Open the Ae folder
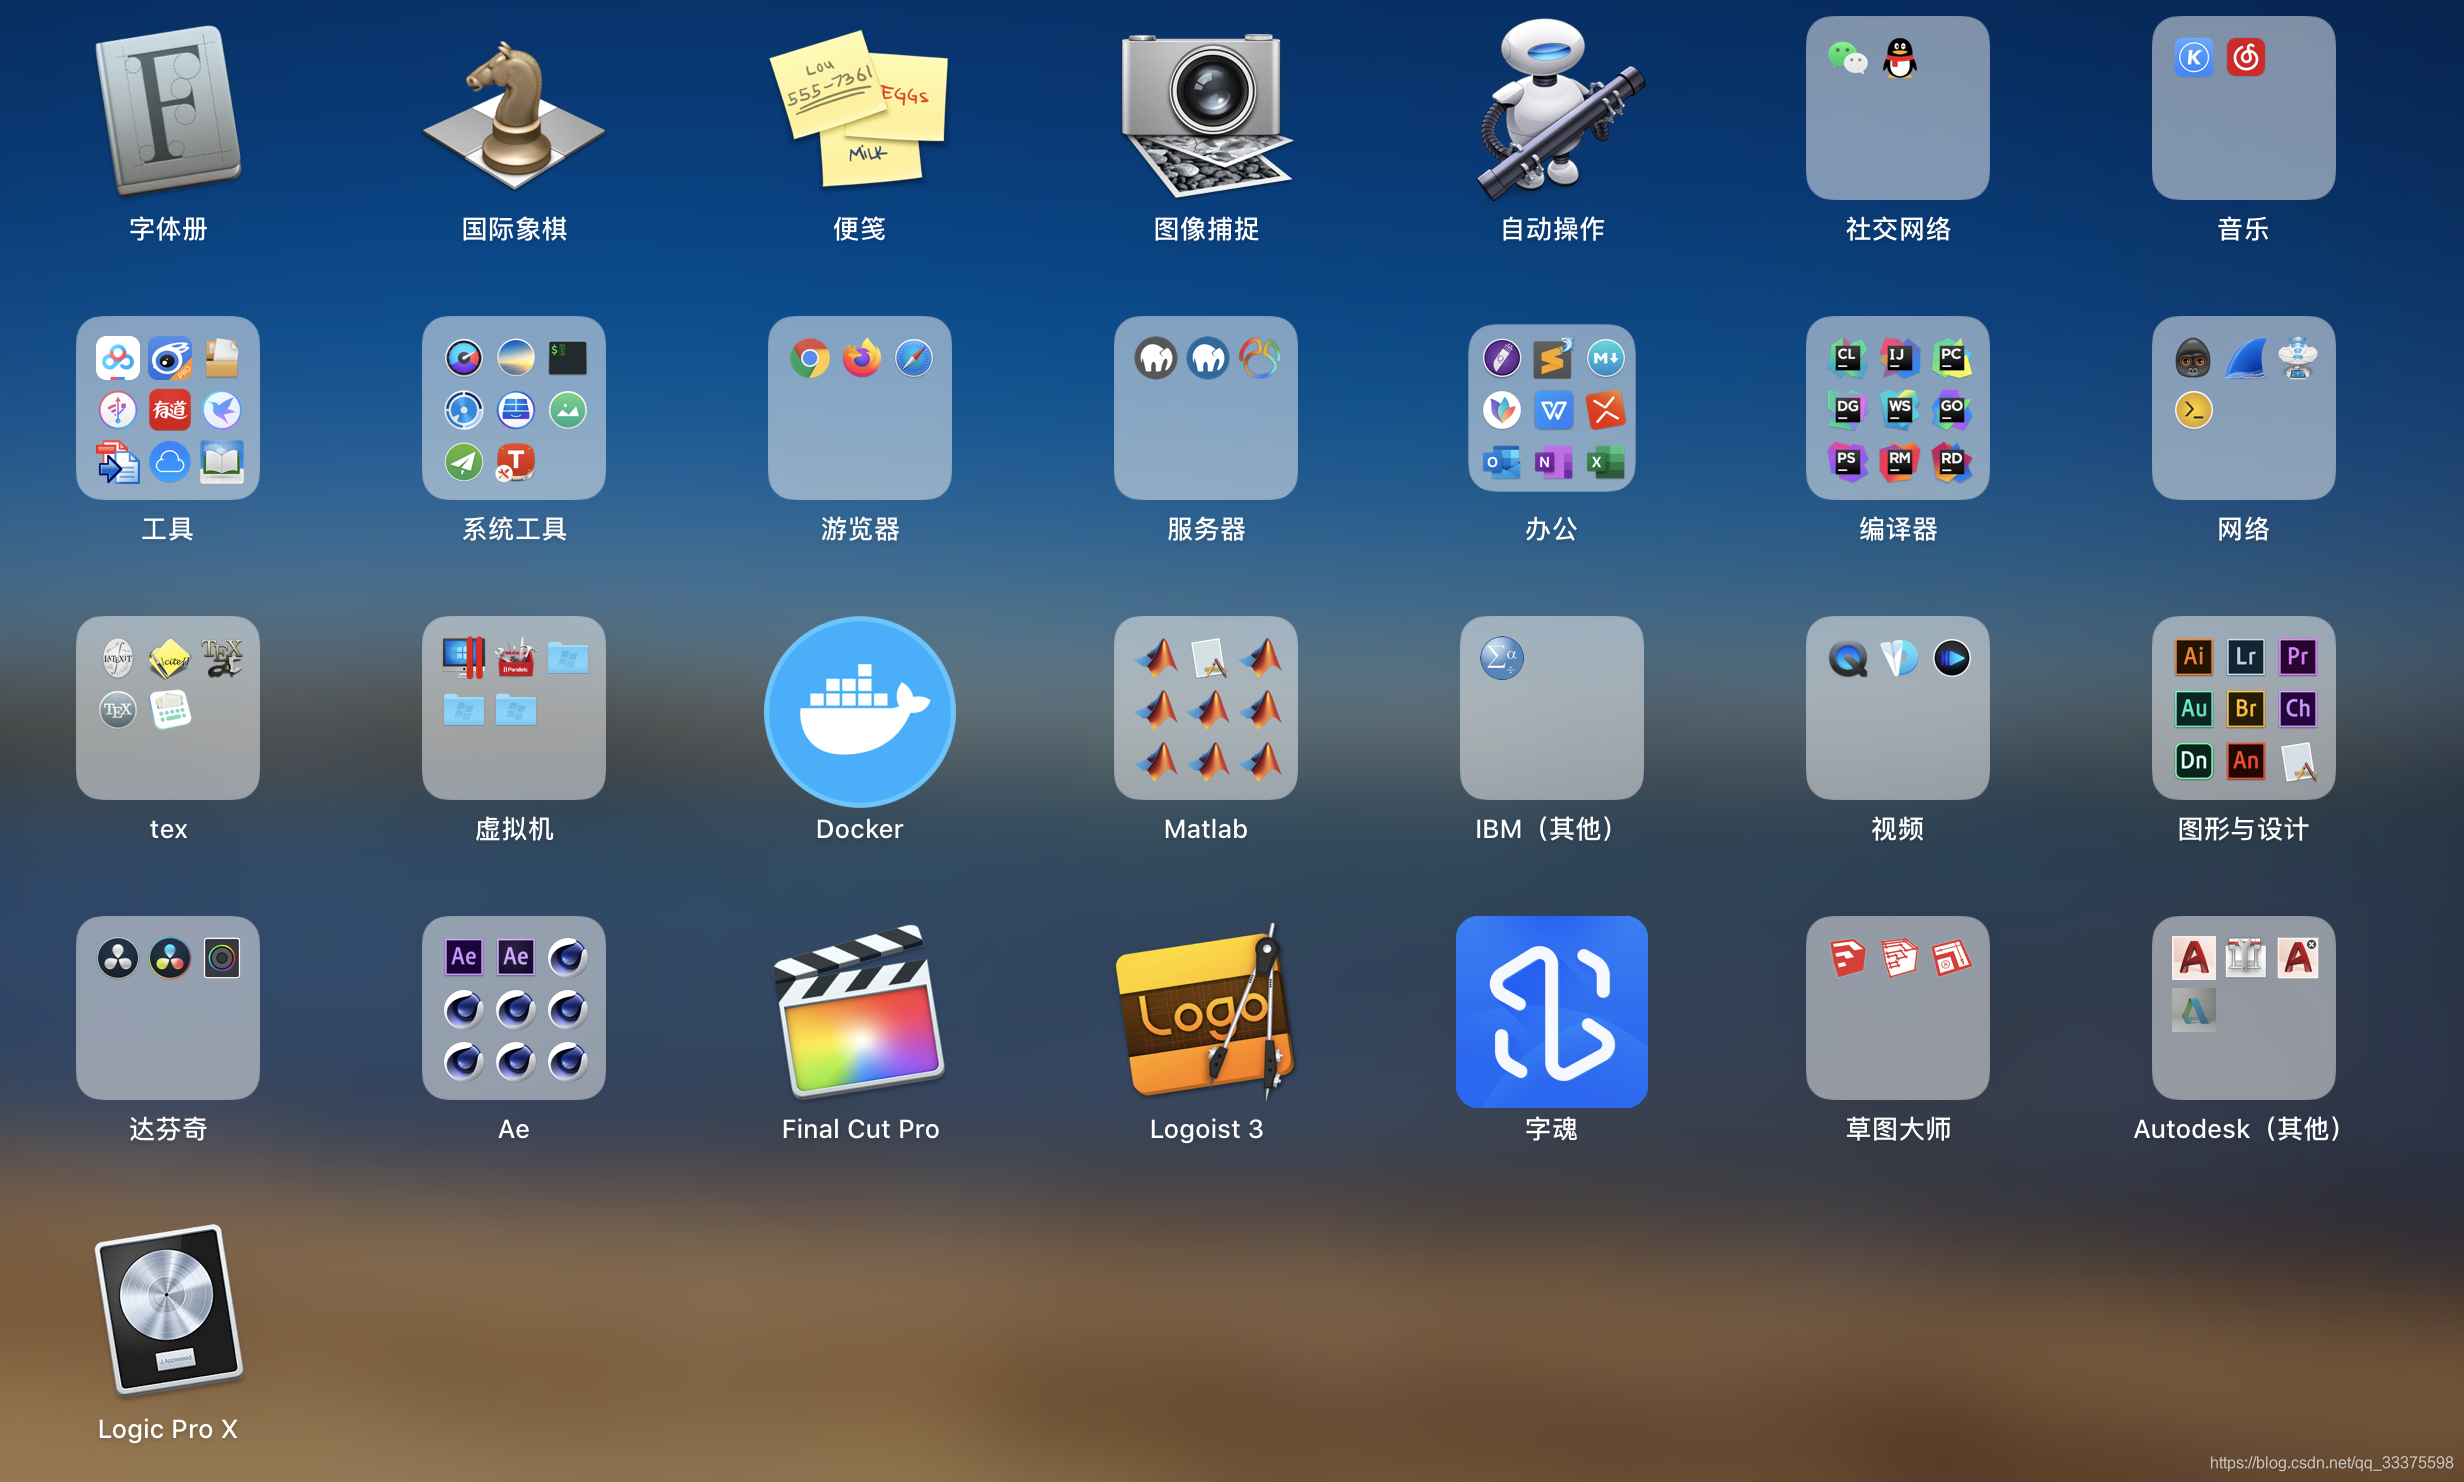 pyautogui.click(x=514, y=1008)
